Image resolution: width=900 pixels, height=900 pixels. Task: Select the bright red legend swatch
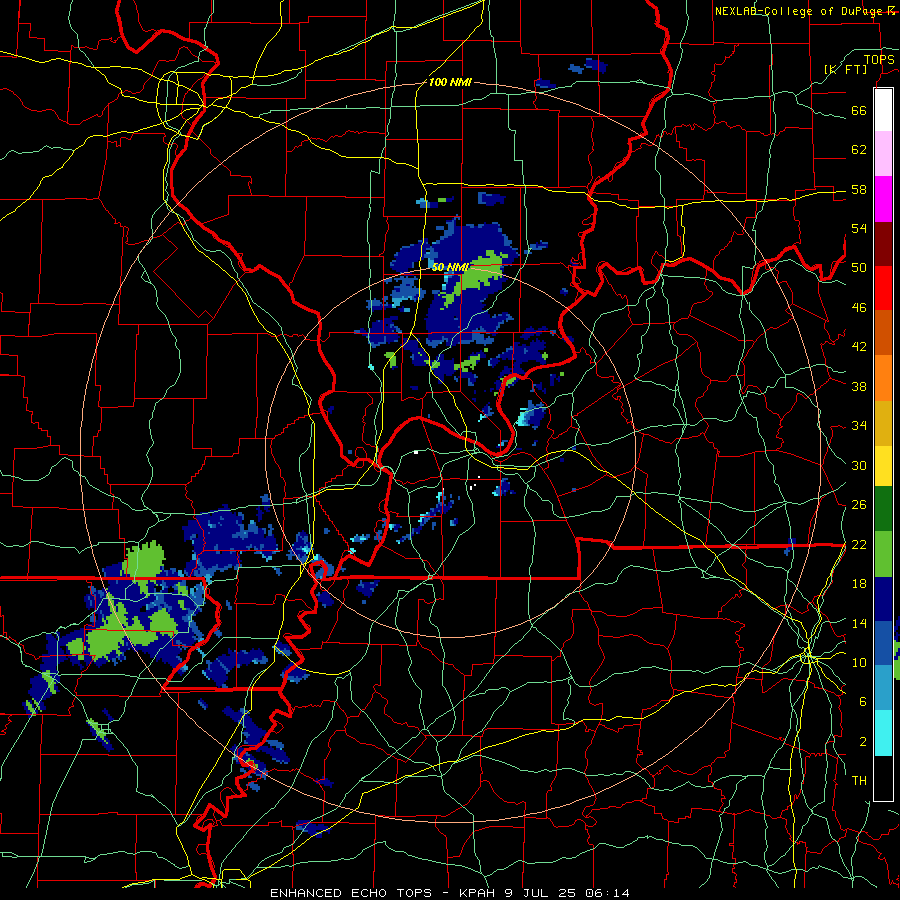(x=883, y=288)
